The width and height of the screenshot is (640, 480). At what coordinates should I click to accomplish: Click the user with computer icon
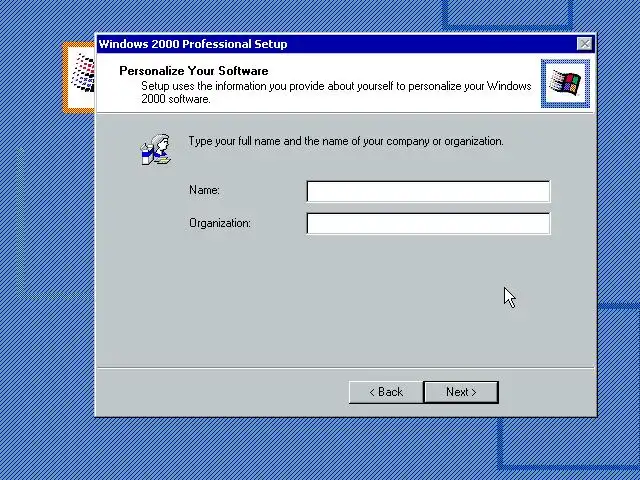coord(156,149)
